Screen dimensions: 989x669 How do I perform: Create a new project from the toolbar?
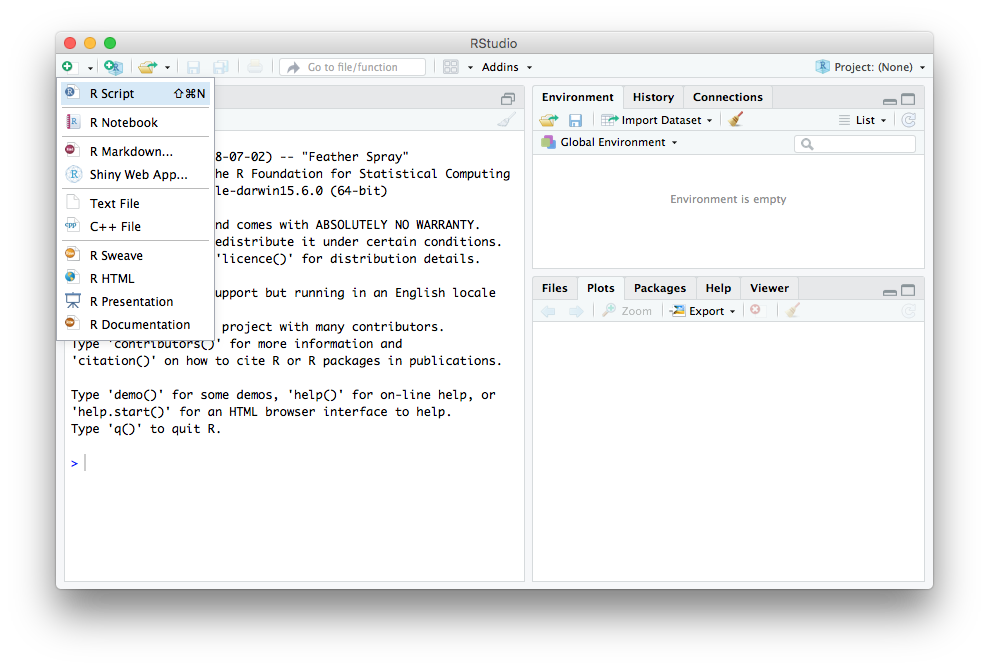[113, 67]
